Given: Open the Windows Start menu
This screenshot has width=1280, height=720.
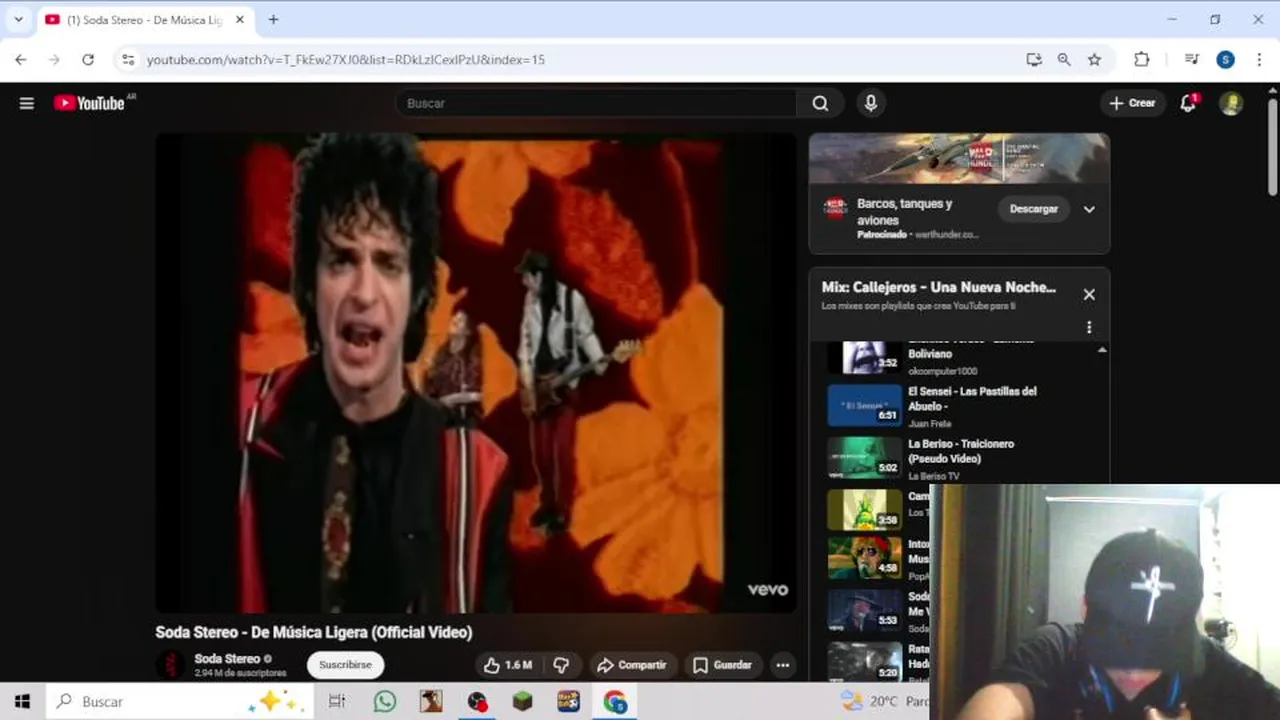Looking at the screenshot, I should [x=22, y=701].
